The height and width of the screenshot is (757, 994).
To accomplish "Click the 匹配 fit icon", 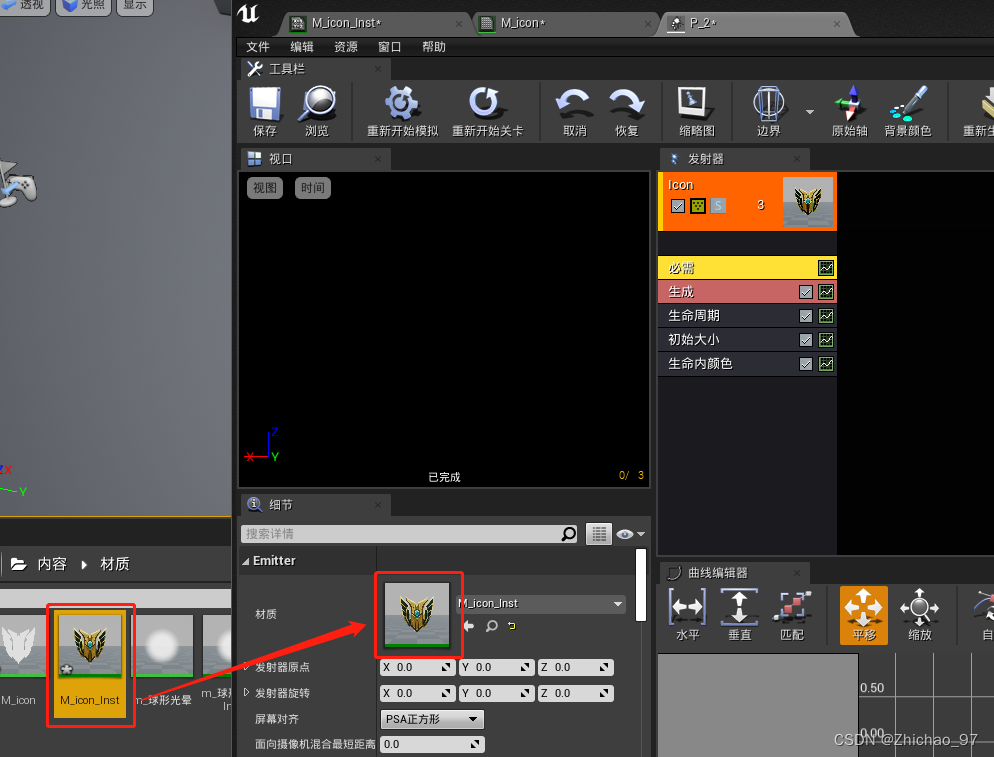I will (792, 614).
